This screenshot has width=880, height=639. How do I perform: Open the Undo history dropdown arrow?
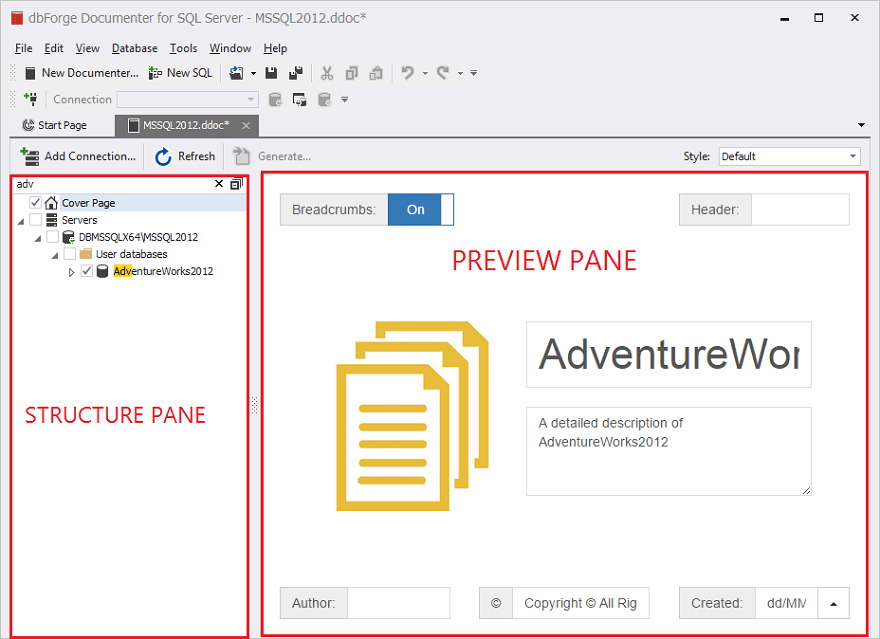pos(425,73)
